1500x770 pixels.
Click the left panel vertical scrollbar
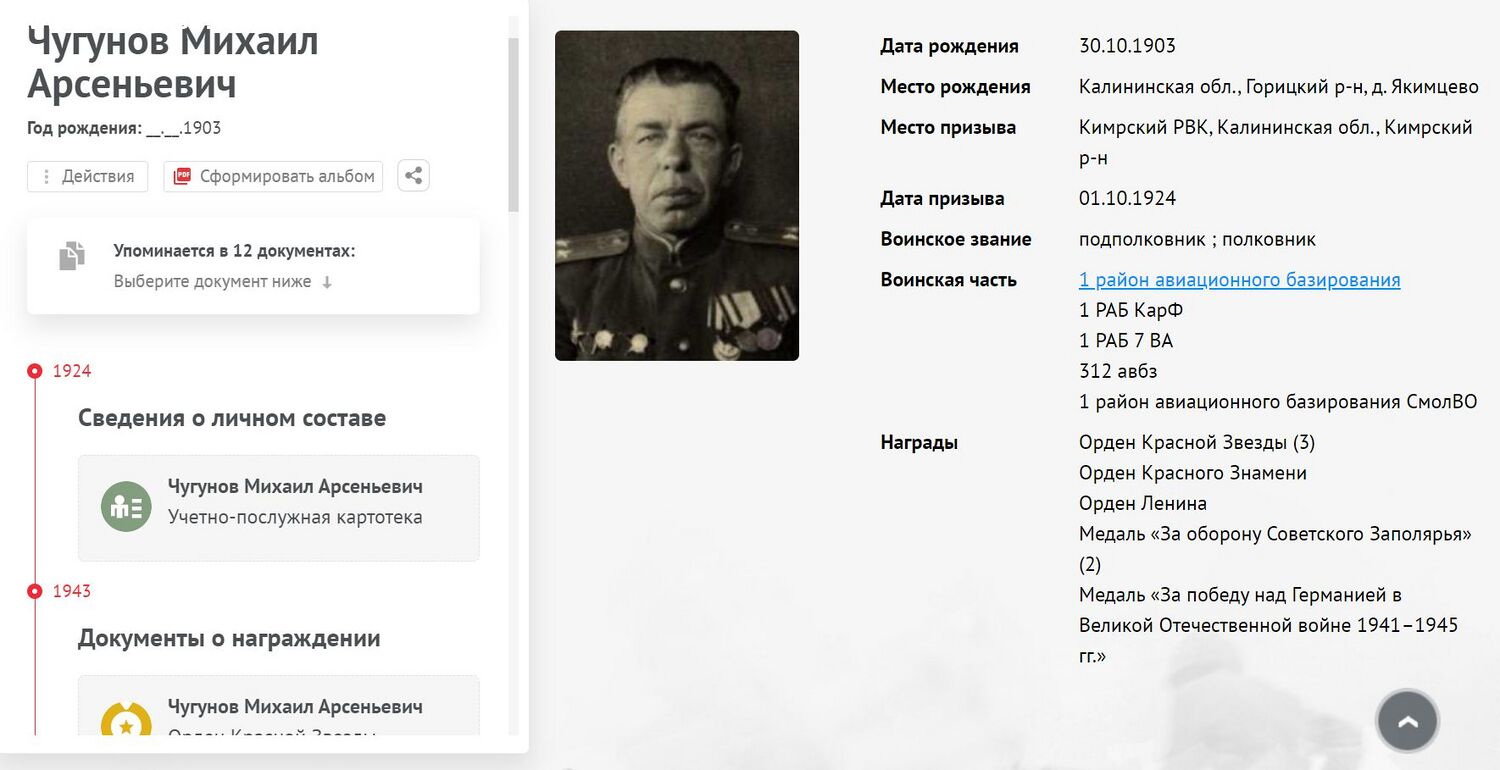[514, 125]
